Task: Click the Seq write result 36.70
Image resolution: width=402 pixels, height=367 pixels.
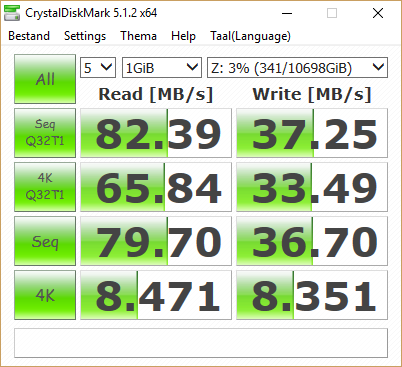Action: pos(312,241)
